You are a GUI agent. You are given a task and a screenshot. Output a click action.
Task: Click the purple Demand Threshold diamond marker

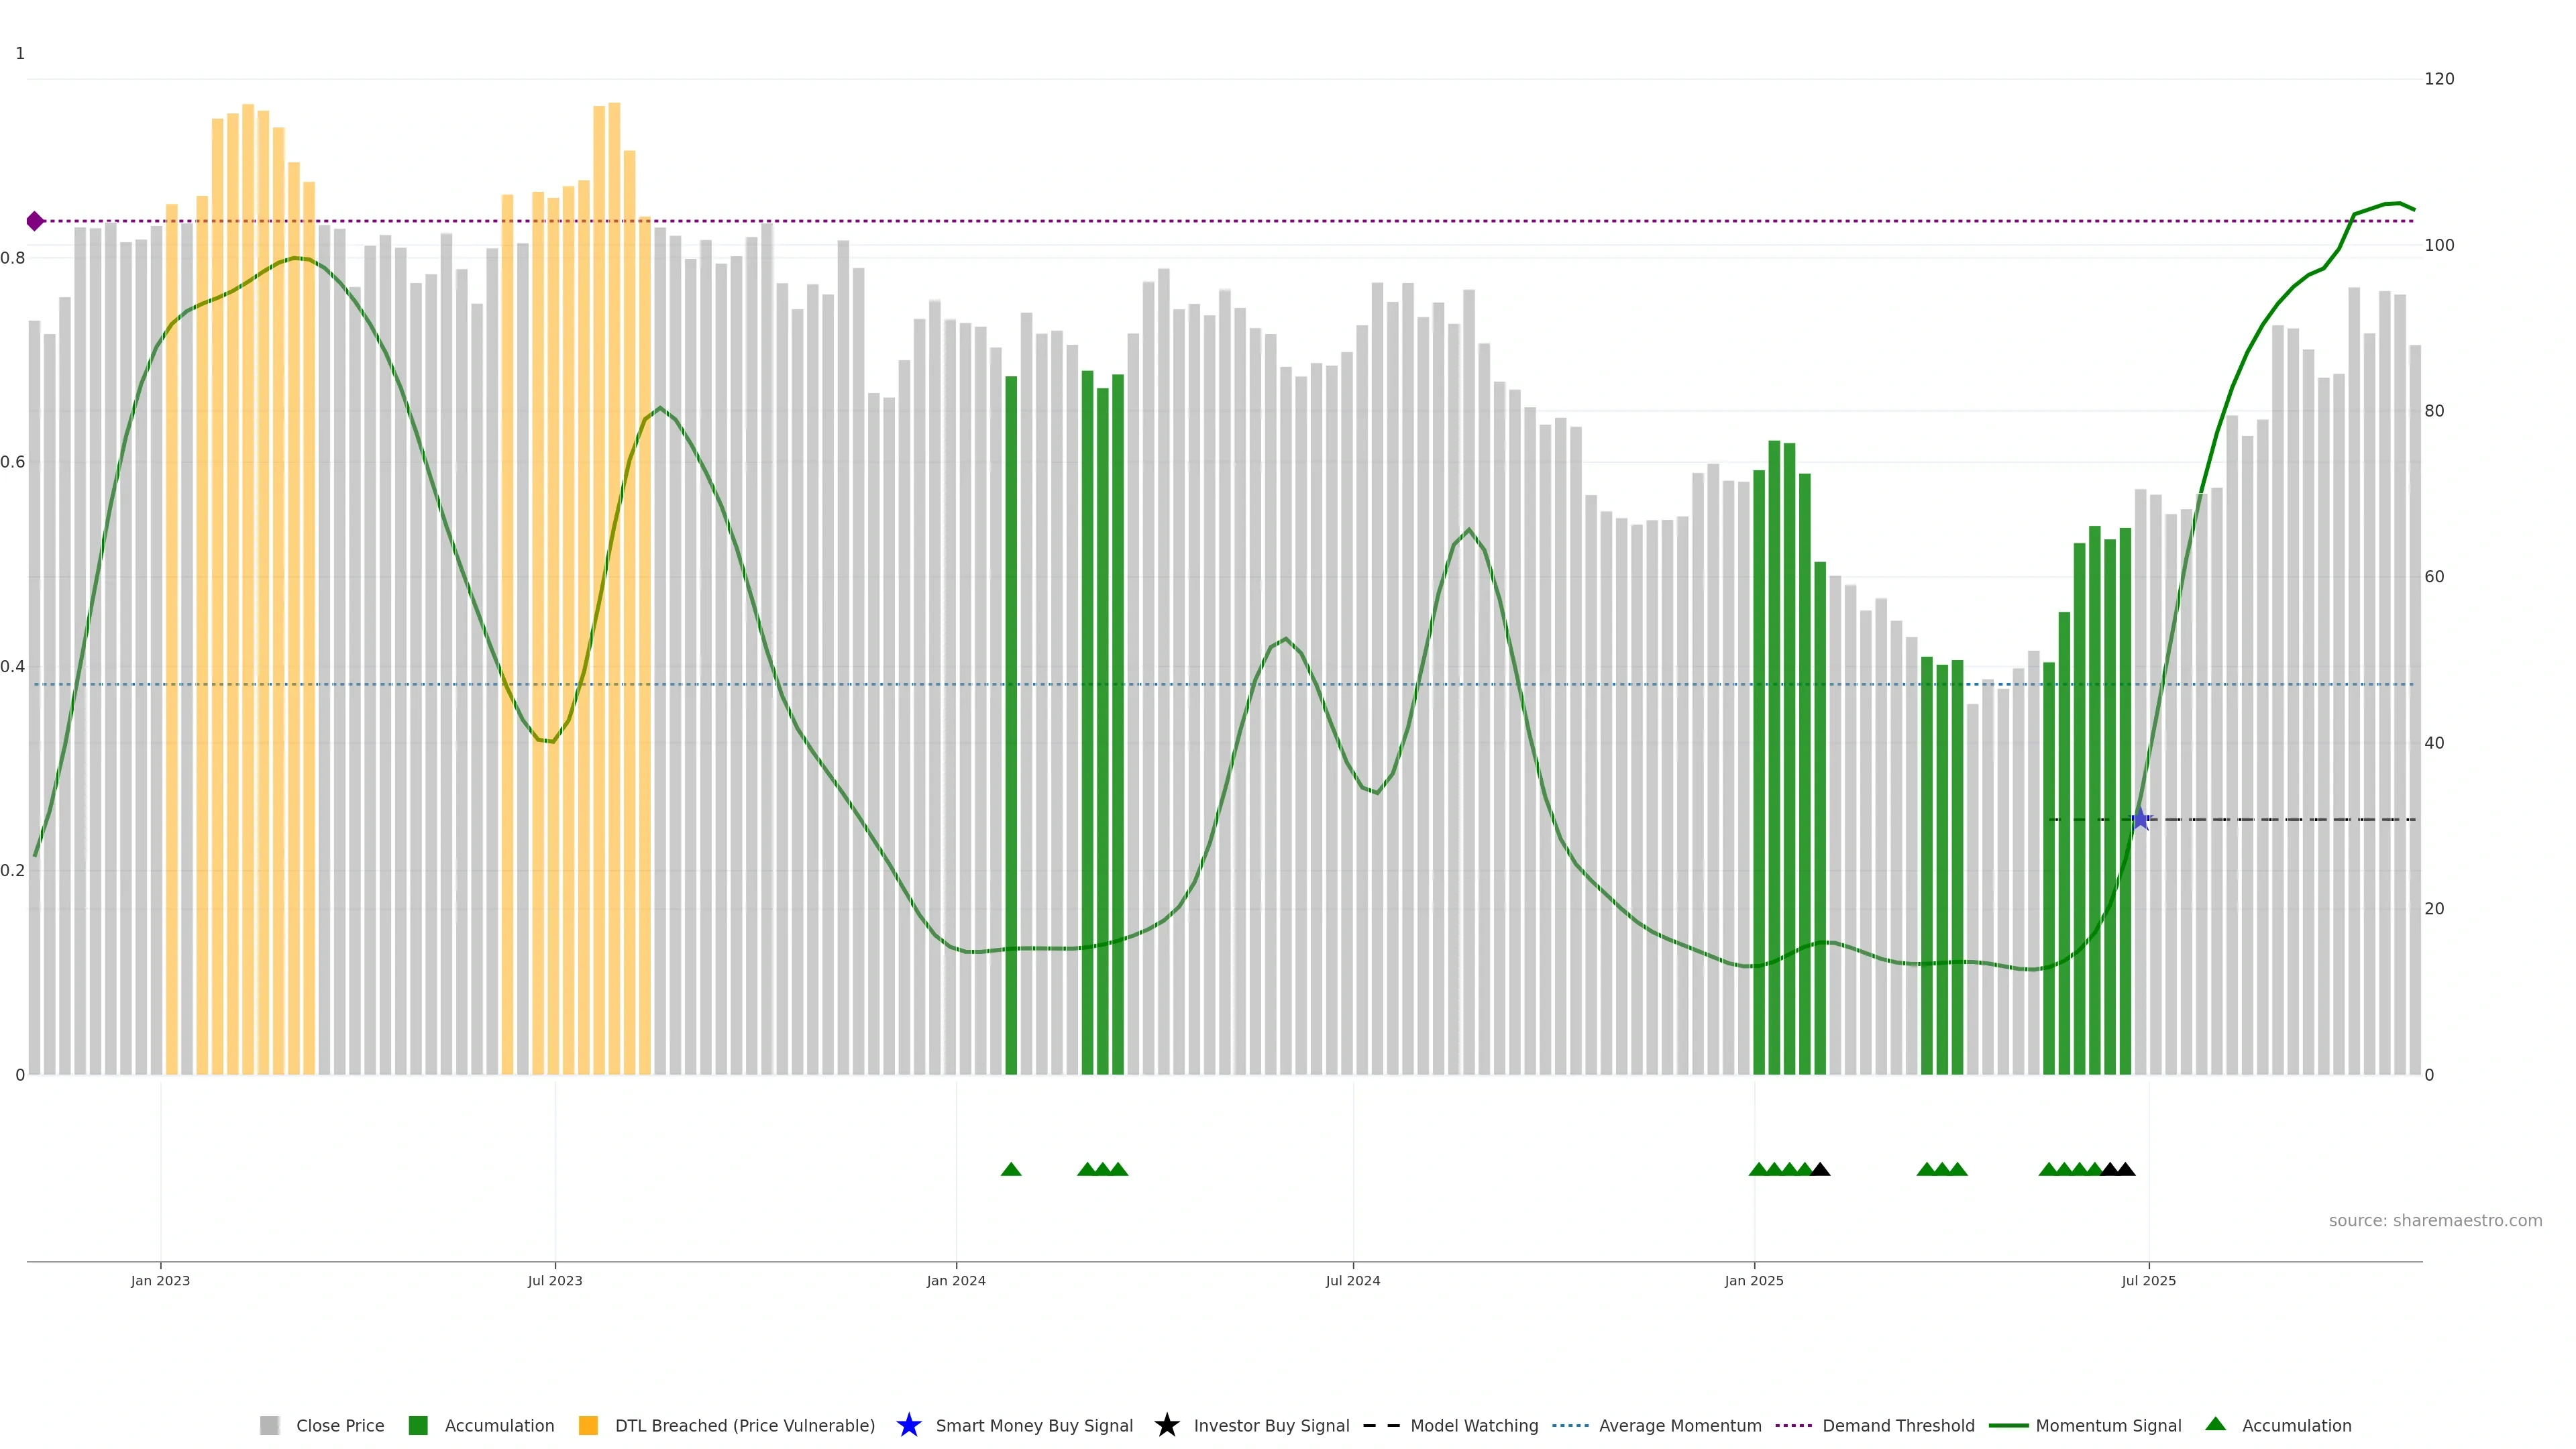pos(35,221)
